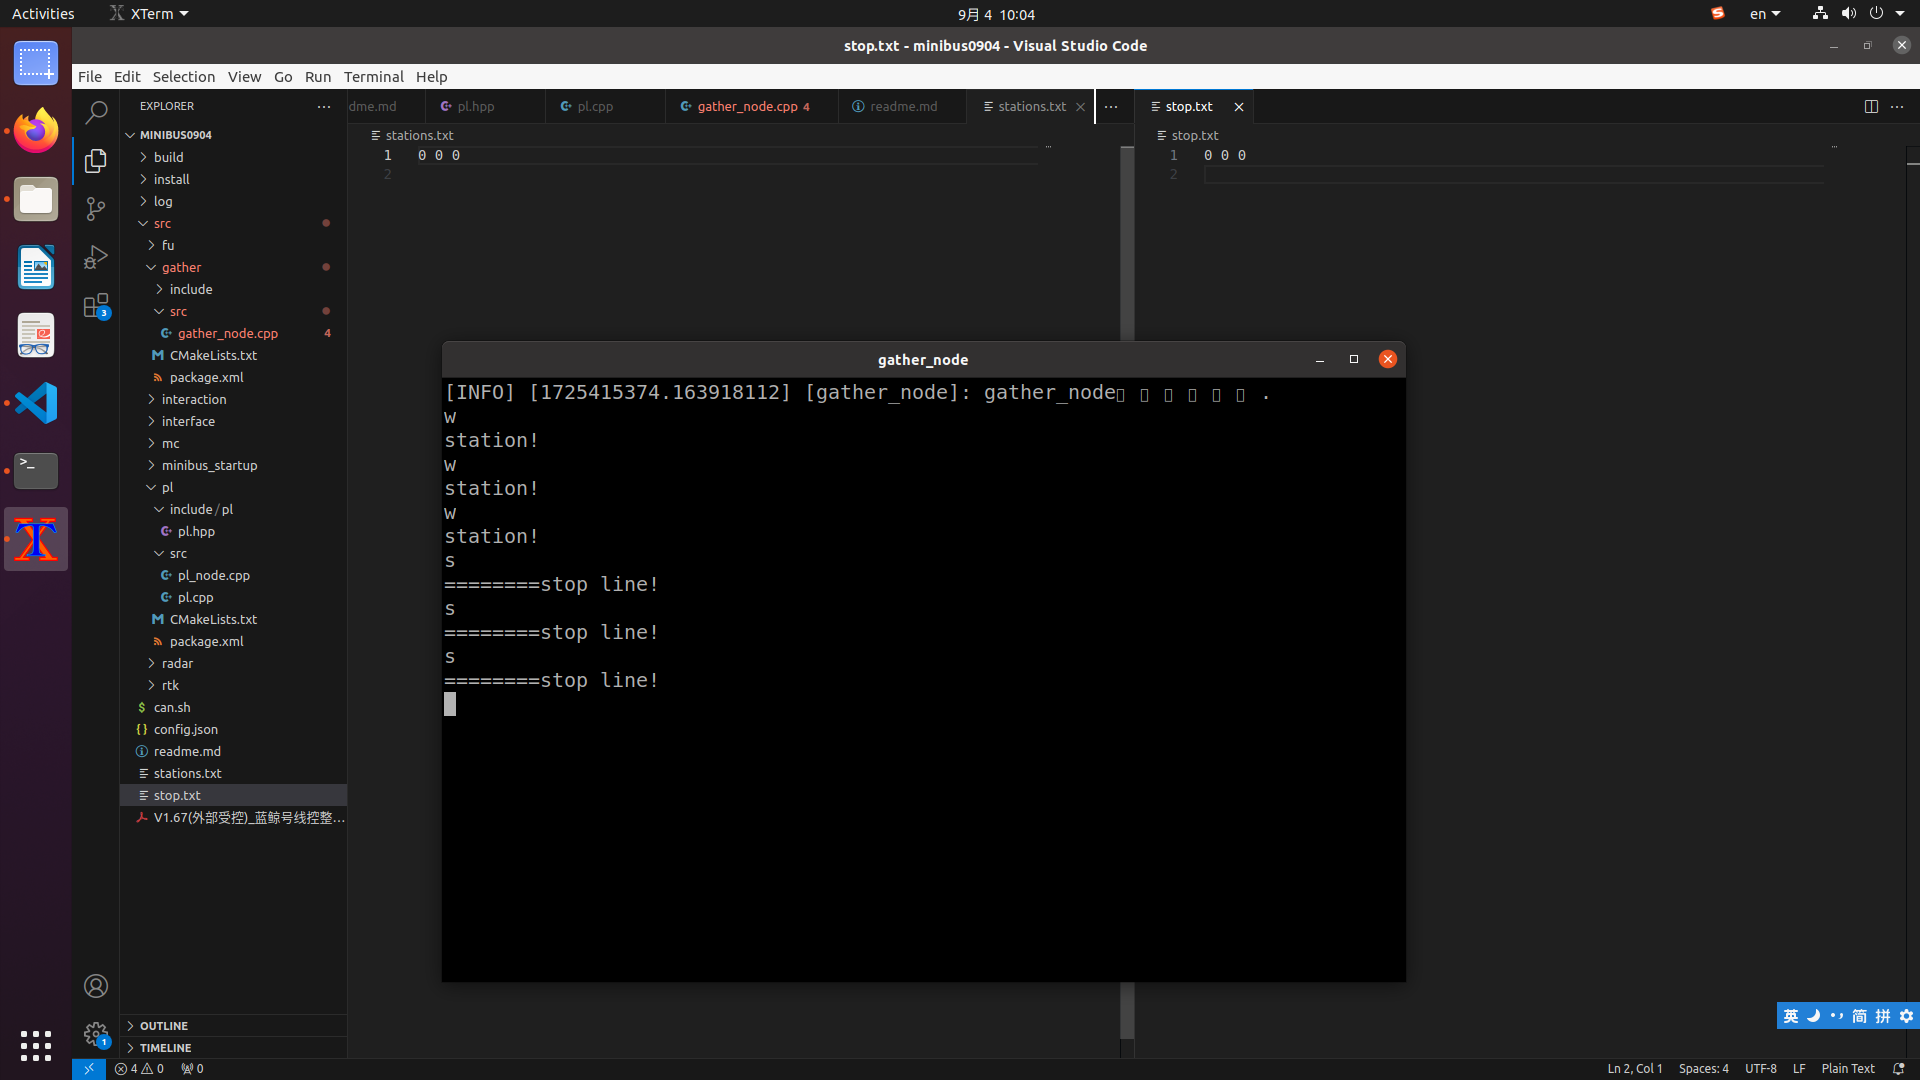Open the Manage gear in activity bar
Image resolution: width=1920 pixels, height=1080 pixels.
click(96, 1034)
